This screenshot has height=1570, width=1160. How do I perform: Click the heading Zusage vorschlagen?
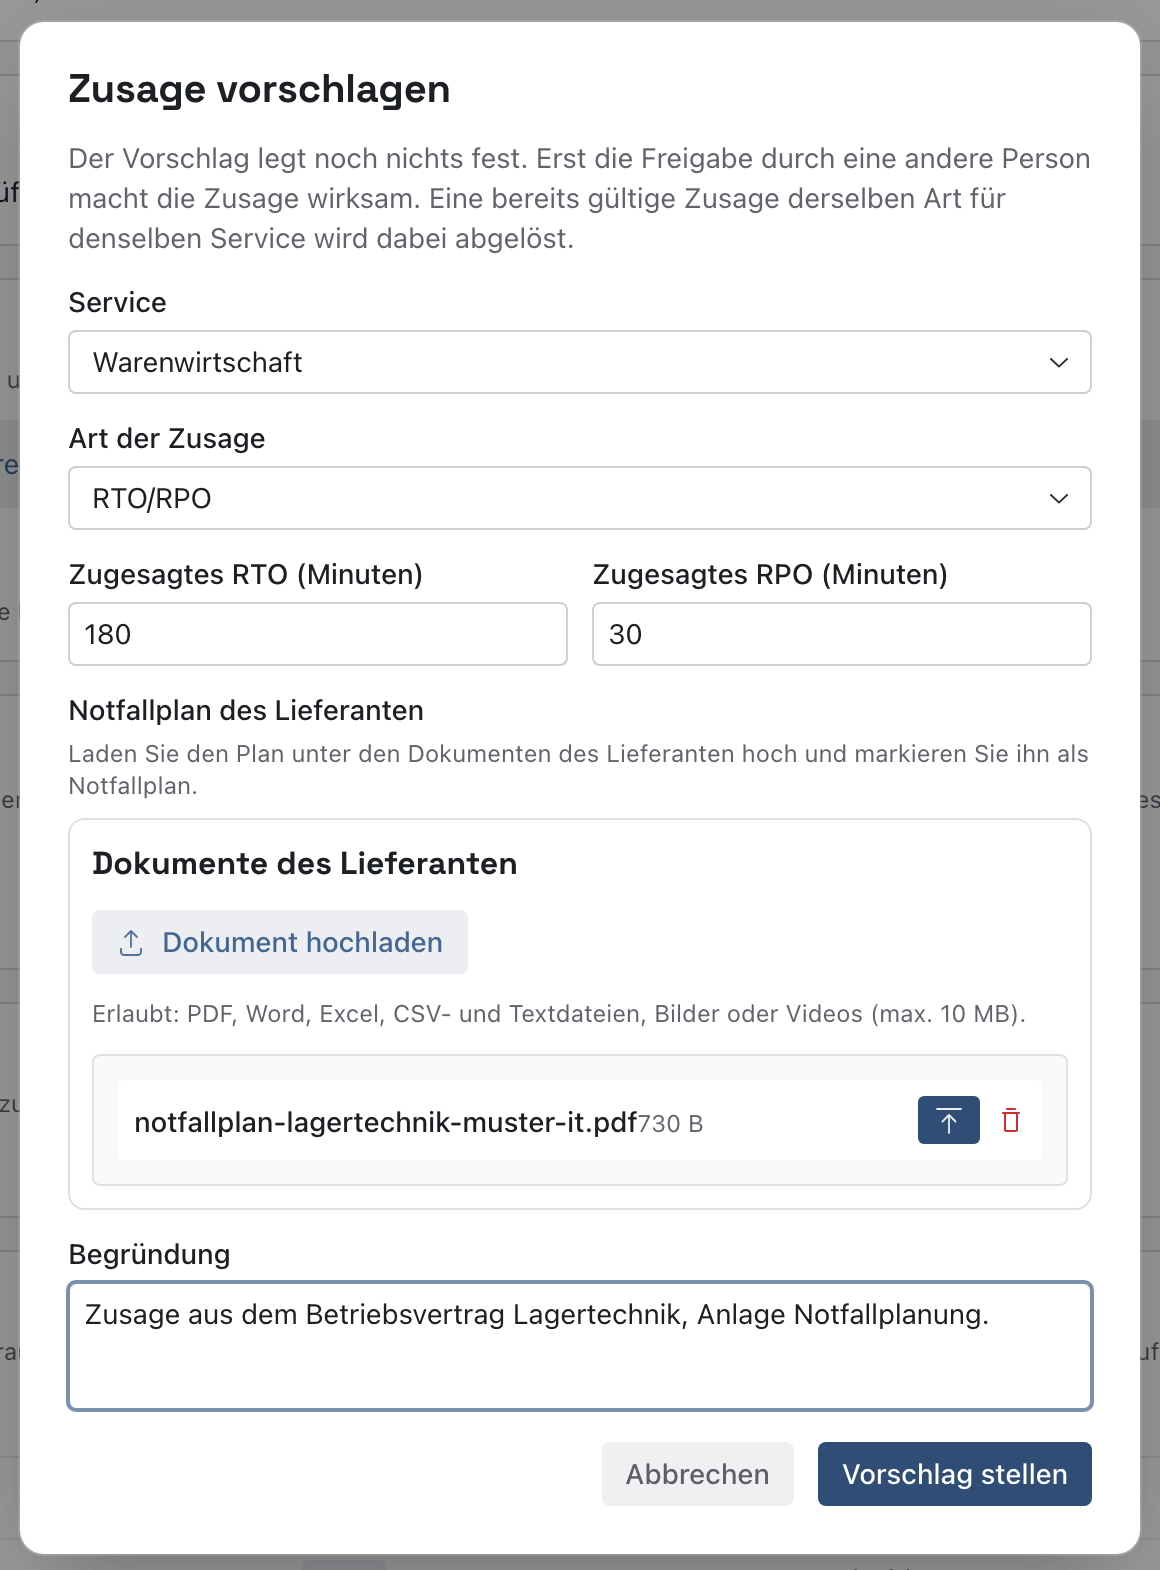click(259, 89)
